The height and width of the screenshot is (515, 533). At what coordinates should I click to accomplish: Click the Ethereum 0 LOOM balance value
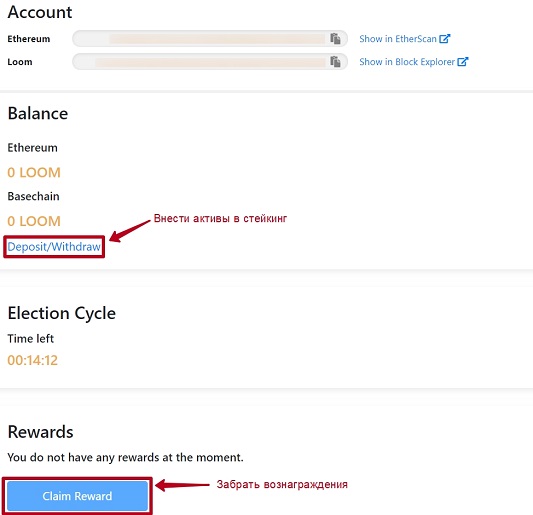pyautogui.click(x=34, y=173)
